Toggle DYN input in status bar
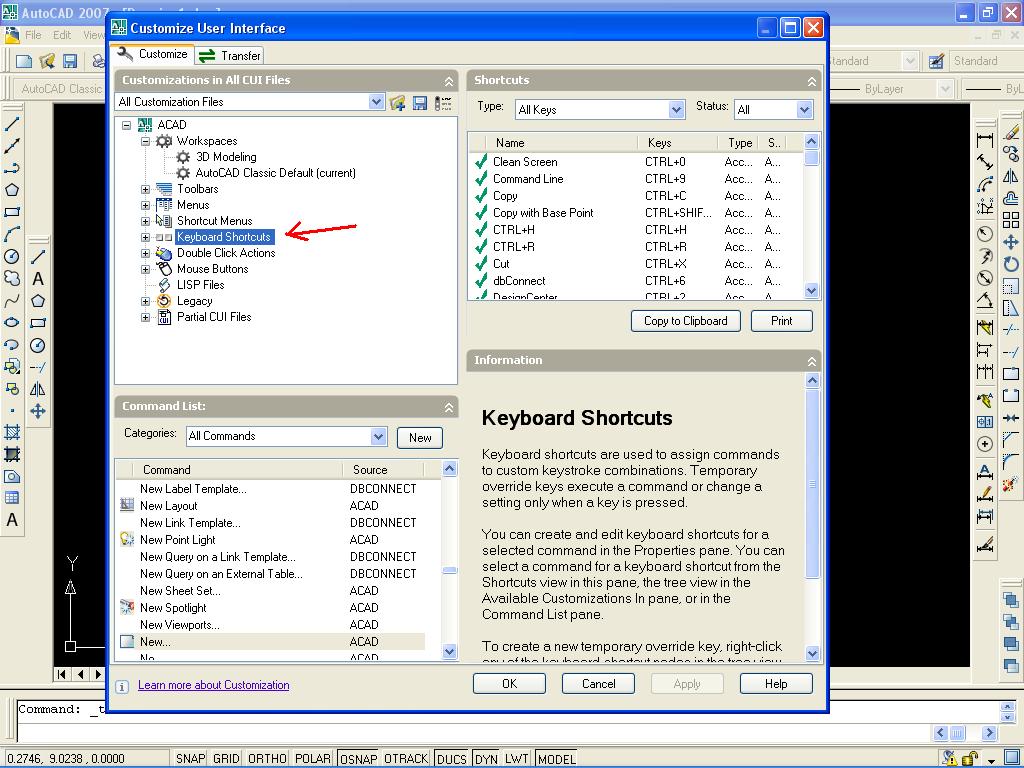 [x=486, y=758]
